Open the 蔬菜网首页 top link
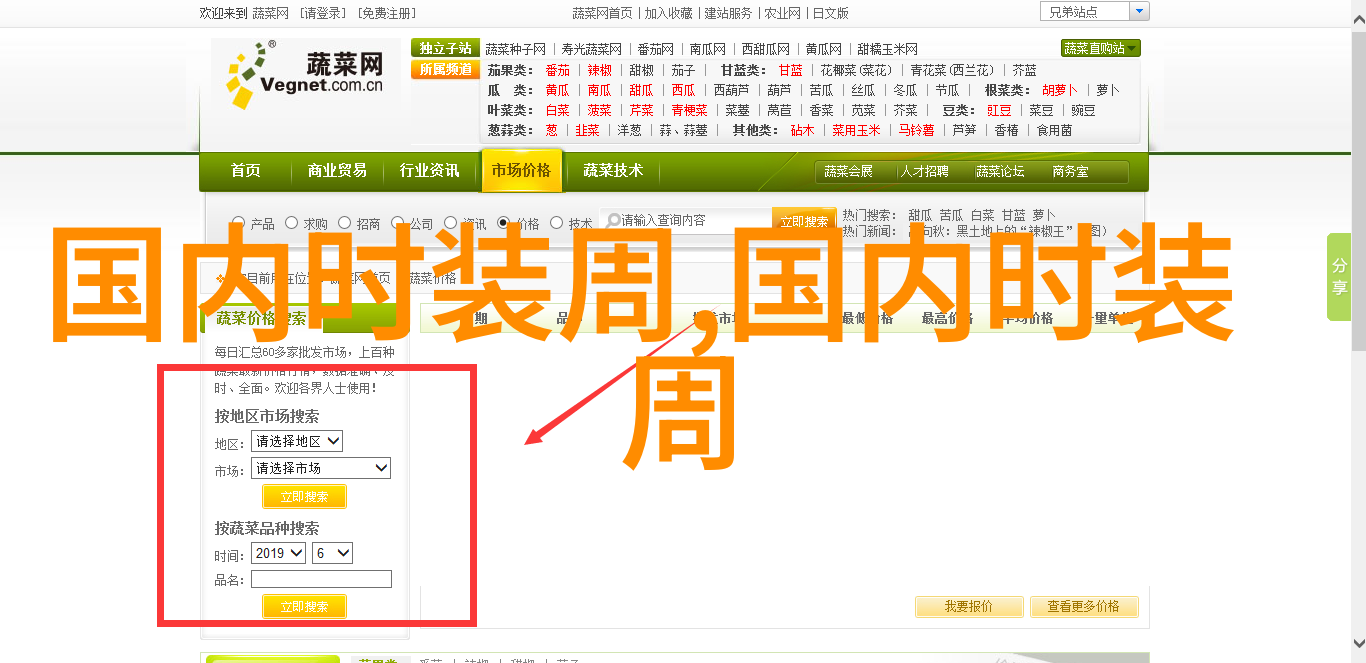Viewport: 1366px width, 663px height. click(x=602, y=13)
